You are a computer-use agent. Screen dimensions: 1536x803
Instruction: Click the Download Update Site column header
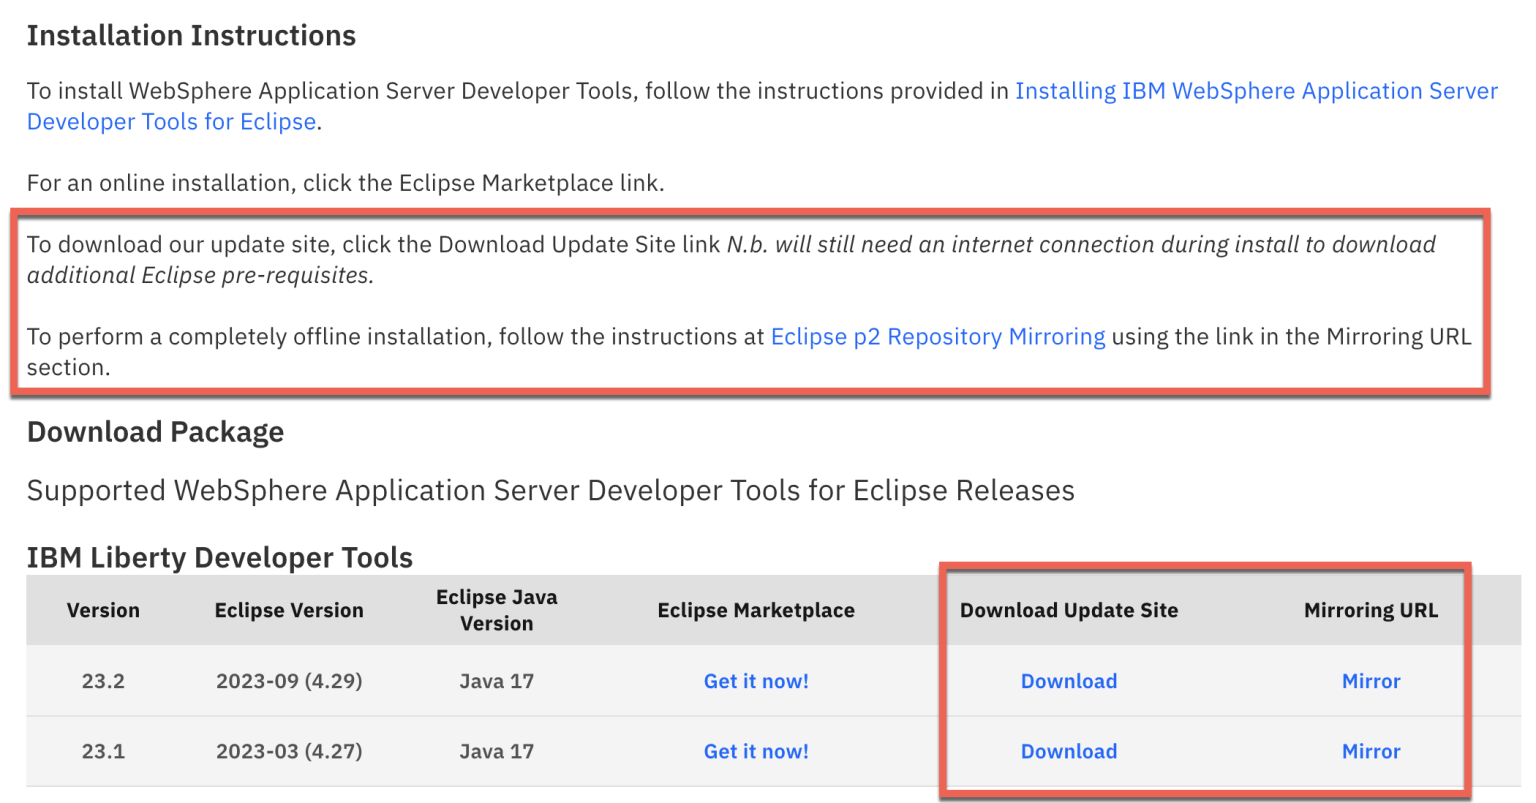pyautogui.click(x=1069, y=610)
